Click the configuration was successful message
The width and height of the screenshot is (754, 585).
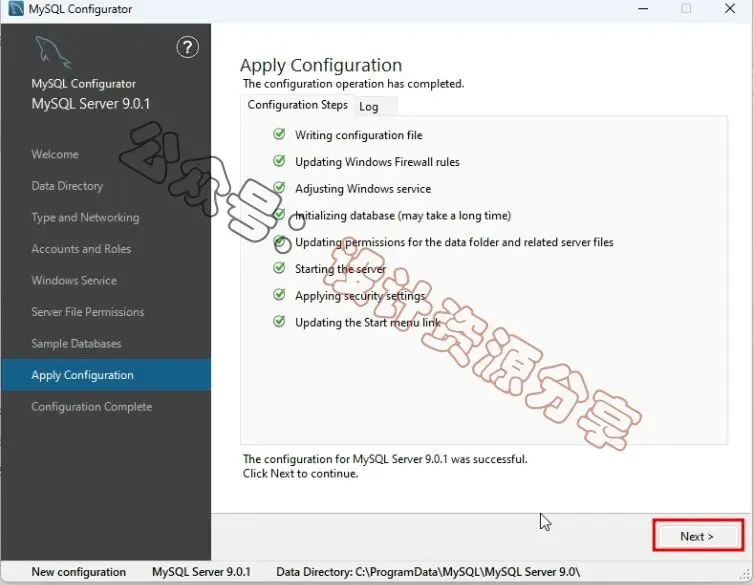[385, 460]
